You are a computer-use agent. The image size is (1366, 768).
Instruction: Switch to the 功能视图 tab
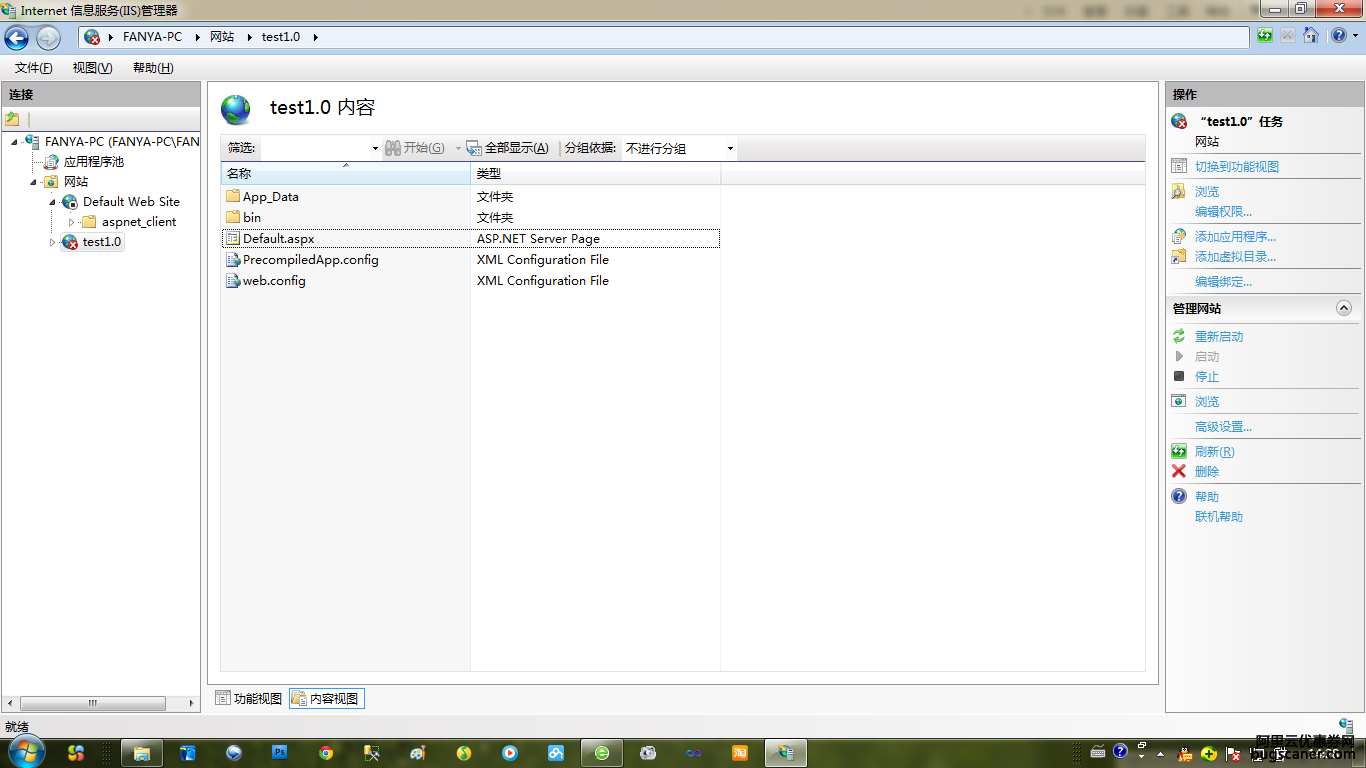point(249,699)
